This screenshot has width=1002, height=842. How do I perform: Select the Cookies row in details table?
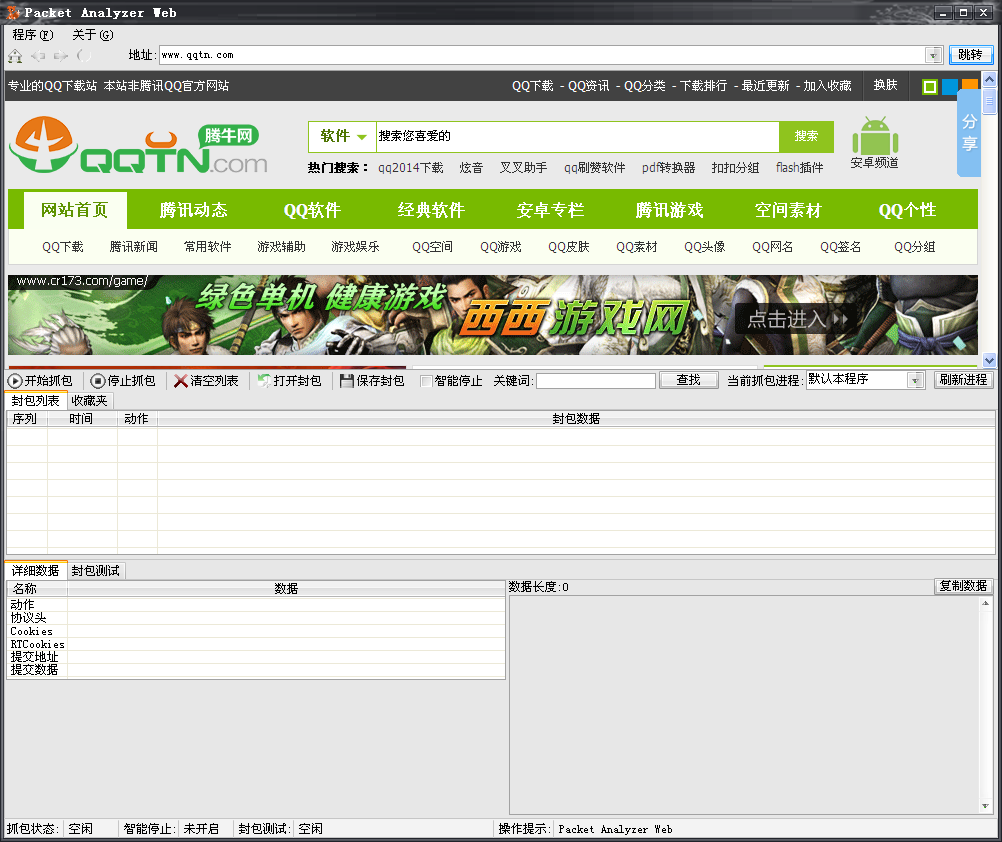tap(256, 631)
